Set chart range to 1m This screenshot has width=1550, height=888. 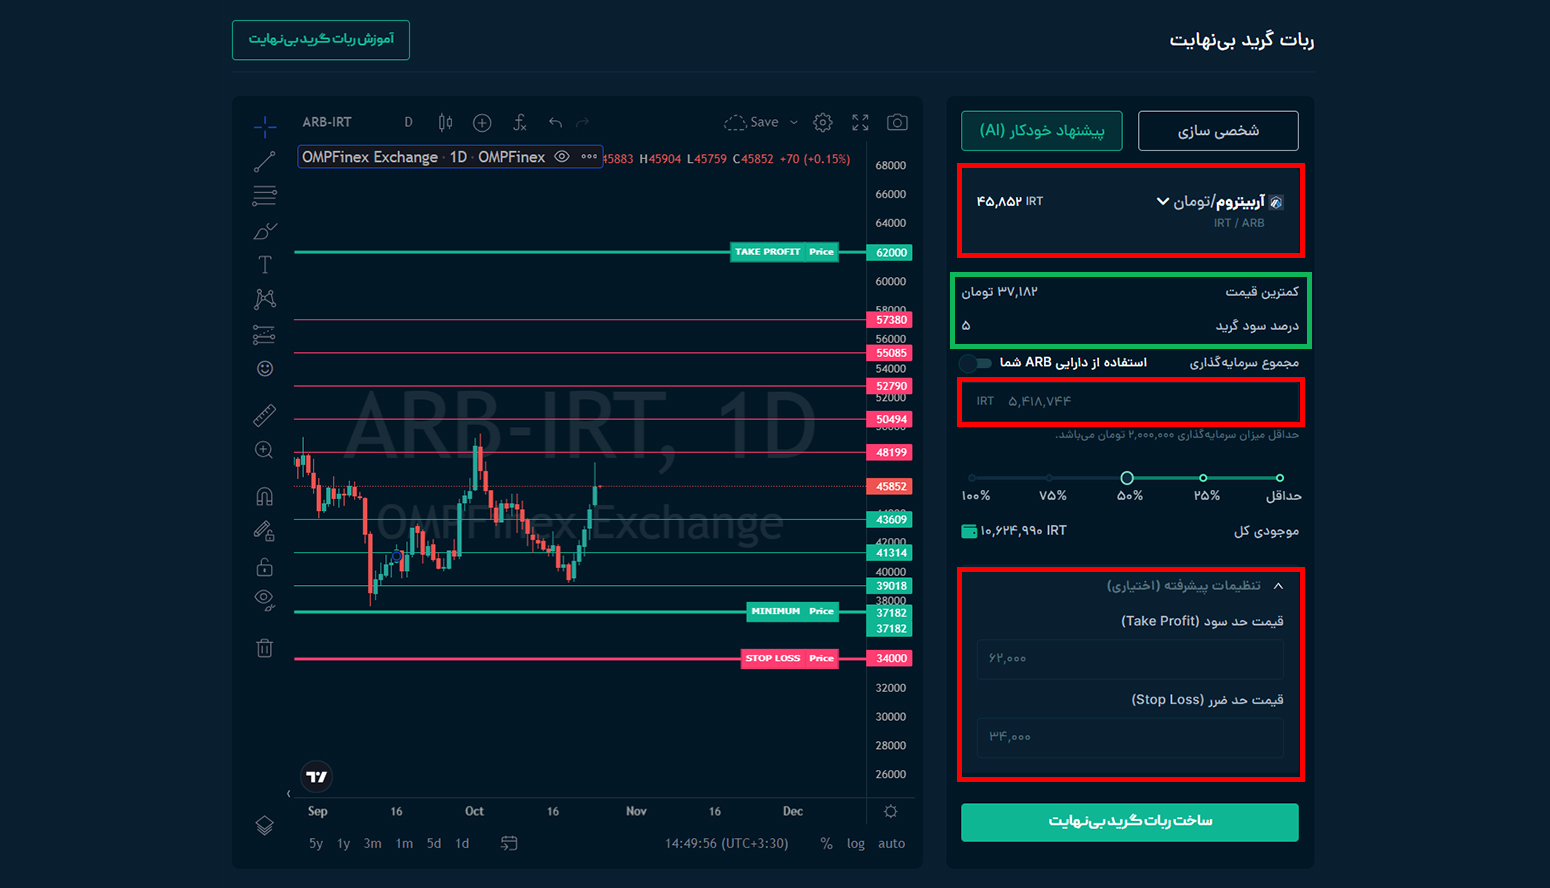[x=404, y=843]
